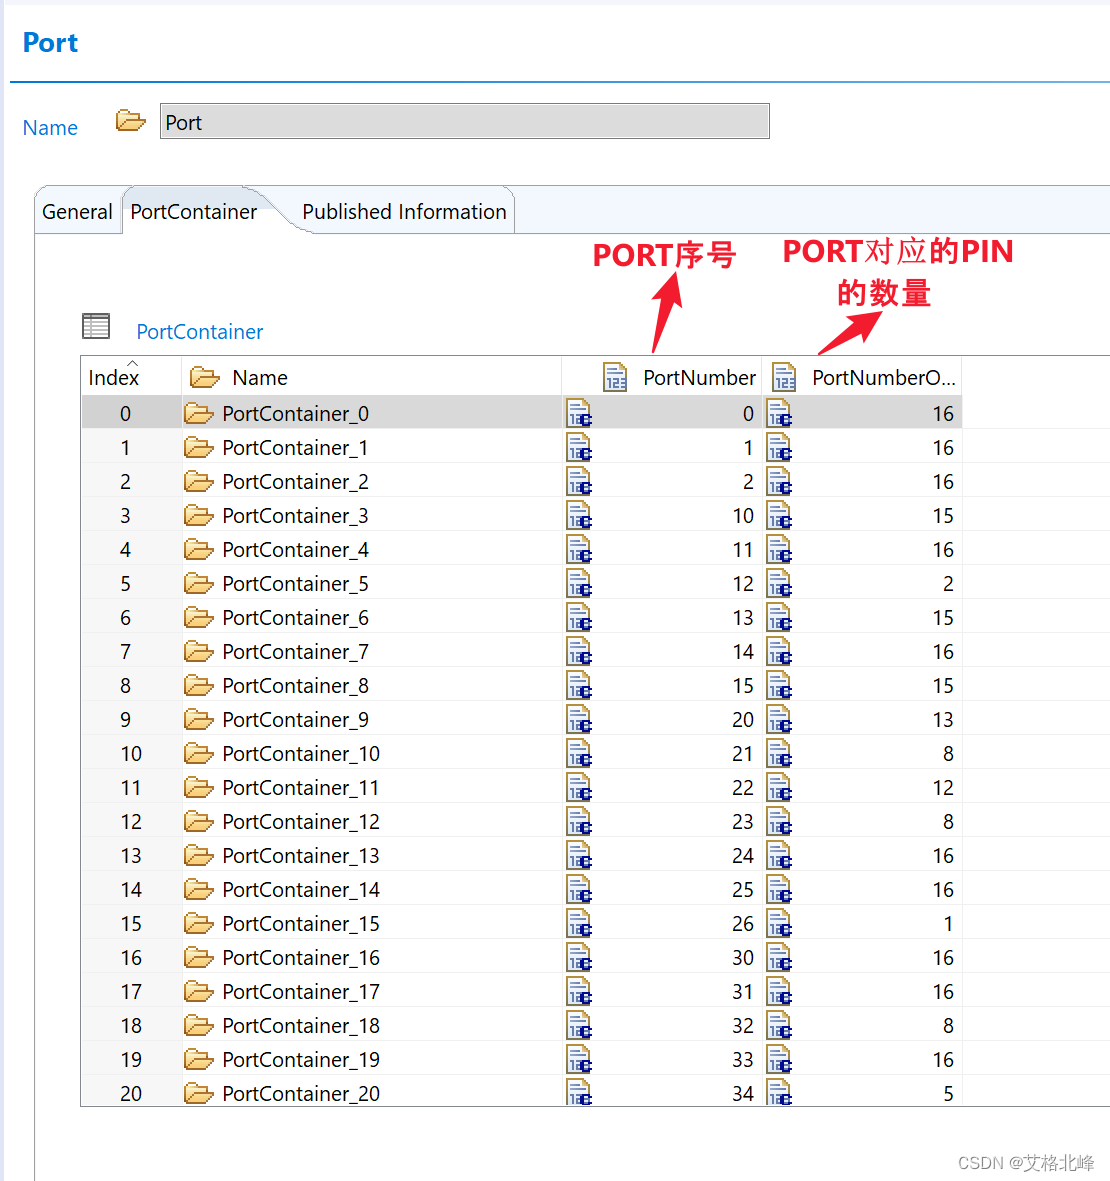1110x1181 pixels.
Task: Click the folder icon next to the Name field
Action: coord(130,120)
